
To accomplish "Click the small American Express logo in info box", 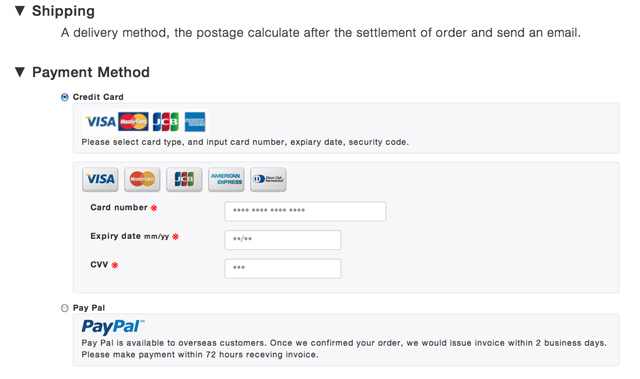I will click(195, 122).
